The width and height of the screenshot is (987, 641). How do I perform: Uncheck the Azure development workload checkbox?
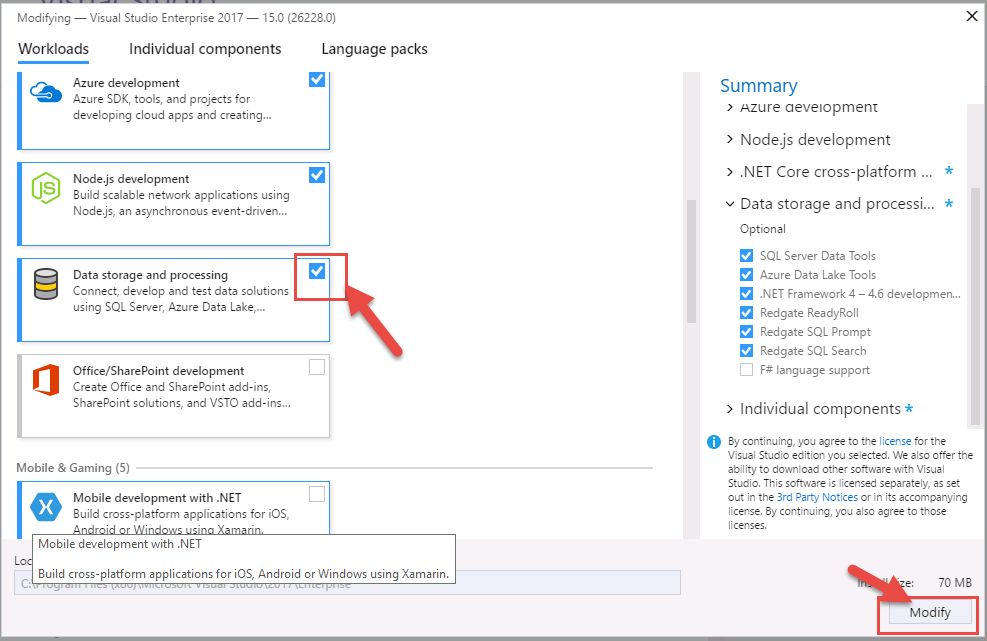317,79
